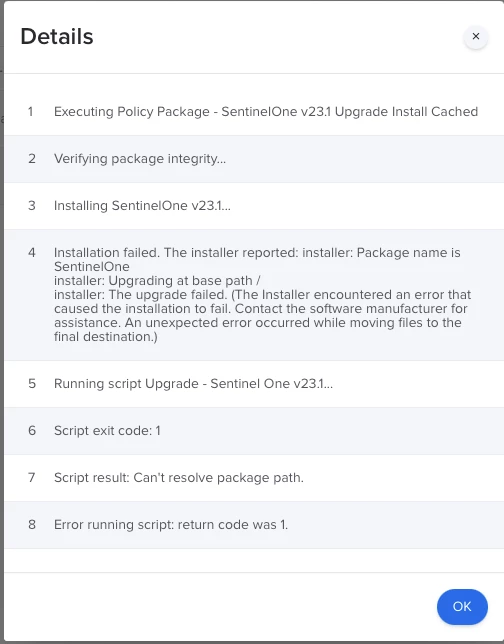Image resolution: width=504 pixels, height=644 pixels.
Task: Click line number 8 in the log
Action: point(32,525)
